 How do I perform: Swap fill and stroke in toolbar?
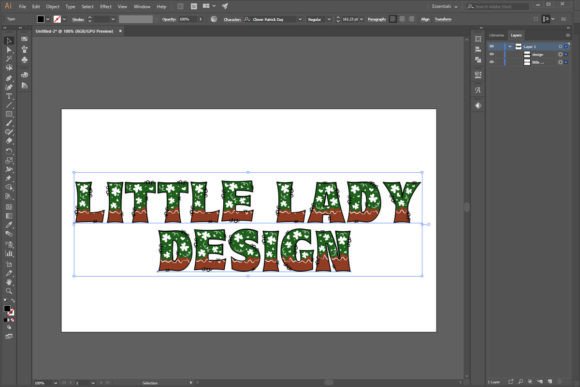[13, 301]
